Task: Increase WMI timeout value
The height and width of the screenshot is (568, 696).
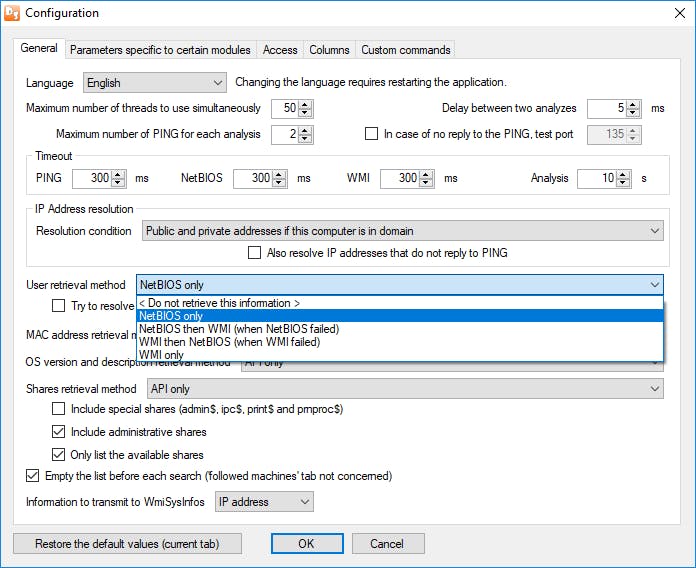Action: 426,174
